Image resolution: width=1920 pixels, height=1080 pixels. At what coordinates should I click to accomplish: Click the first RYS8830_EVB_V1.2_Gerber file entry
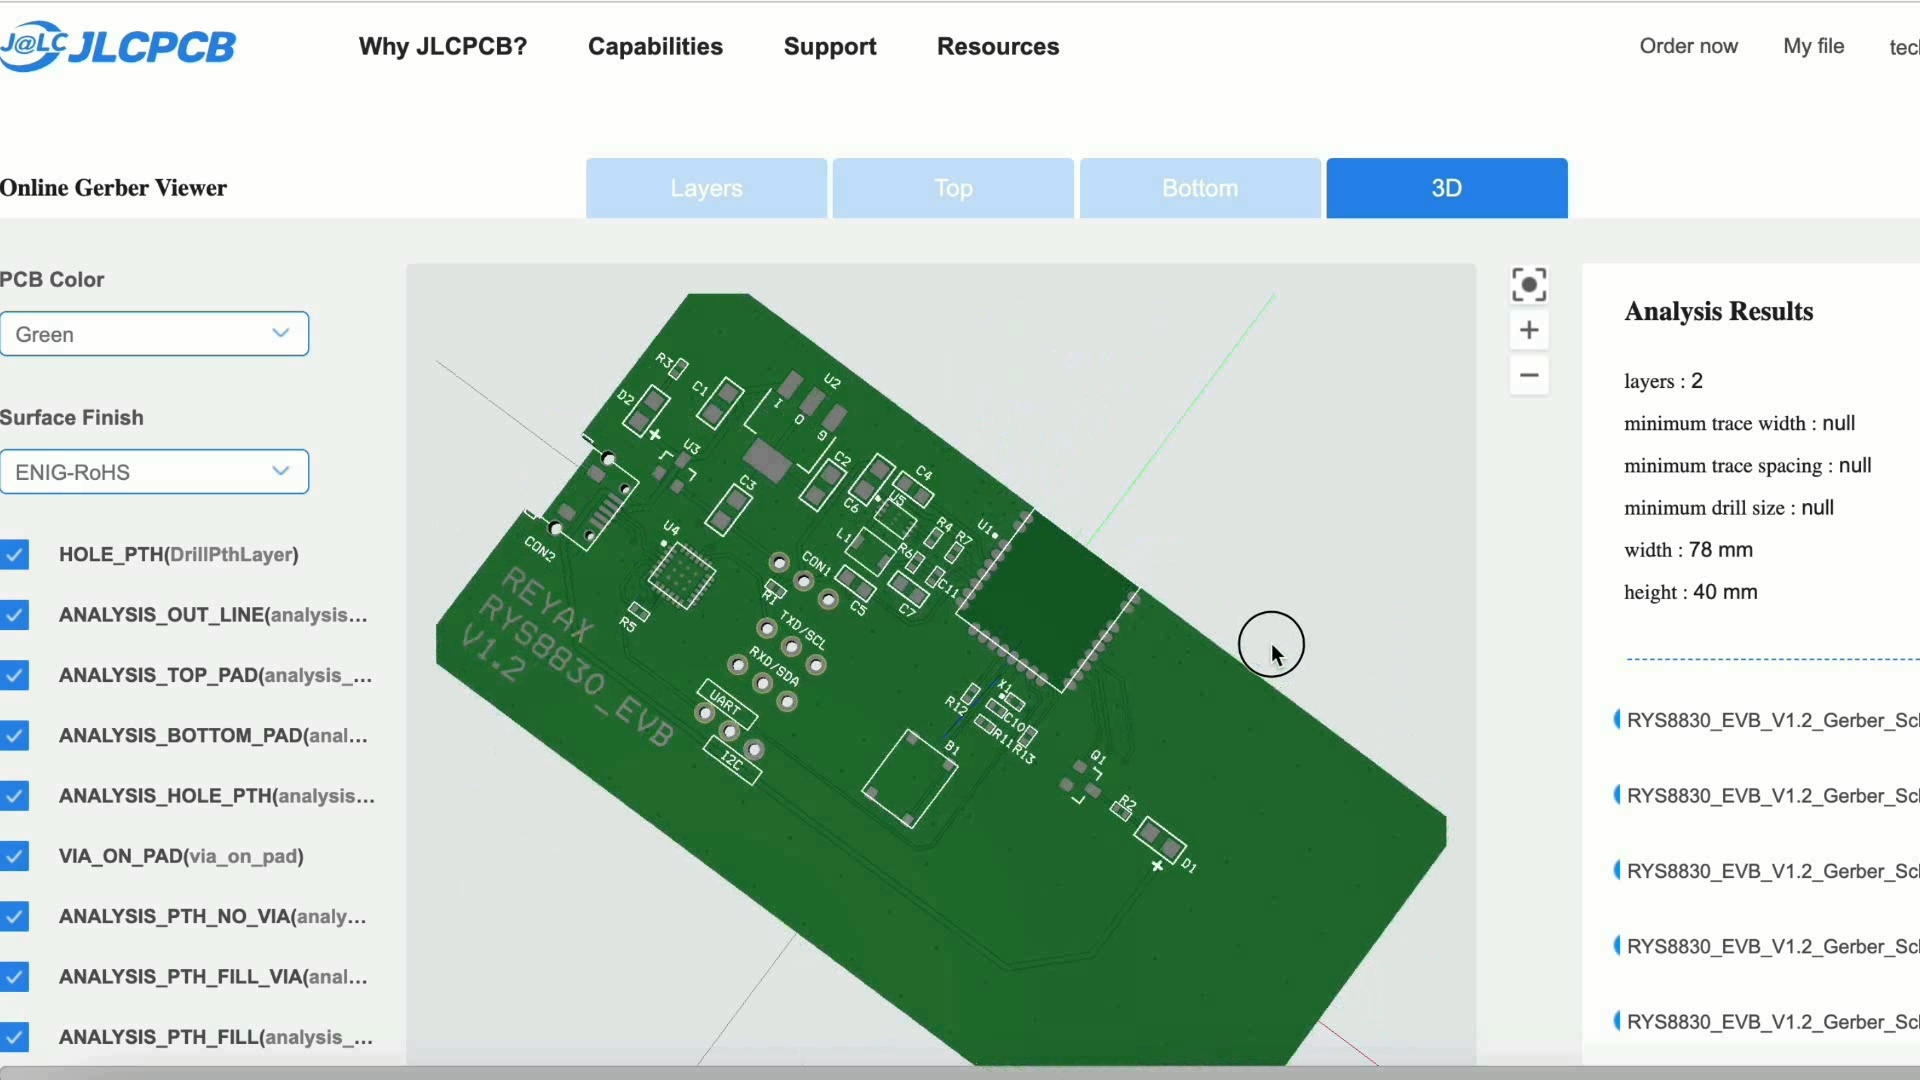(x=1767, y=720)
